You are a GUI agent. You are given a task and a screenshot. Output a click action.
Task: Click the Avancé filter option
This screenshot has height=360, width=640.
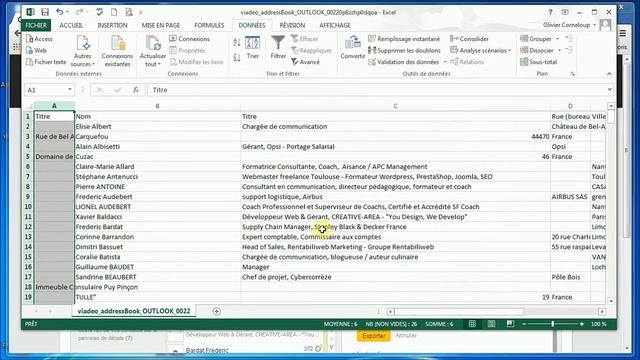tap(305, 62)
